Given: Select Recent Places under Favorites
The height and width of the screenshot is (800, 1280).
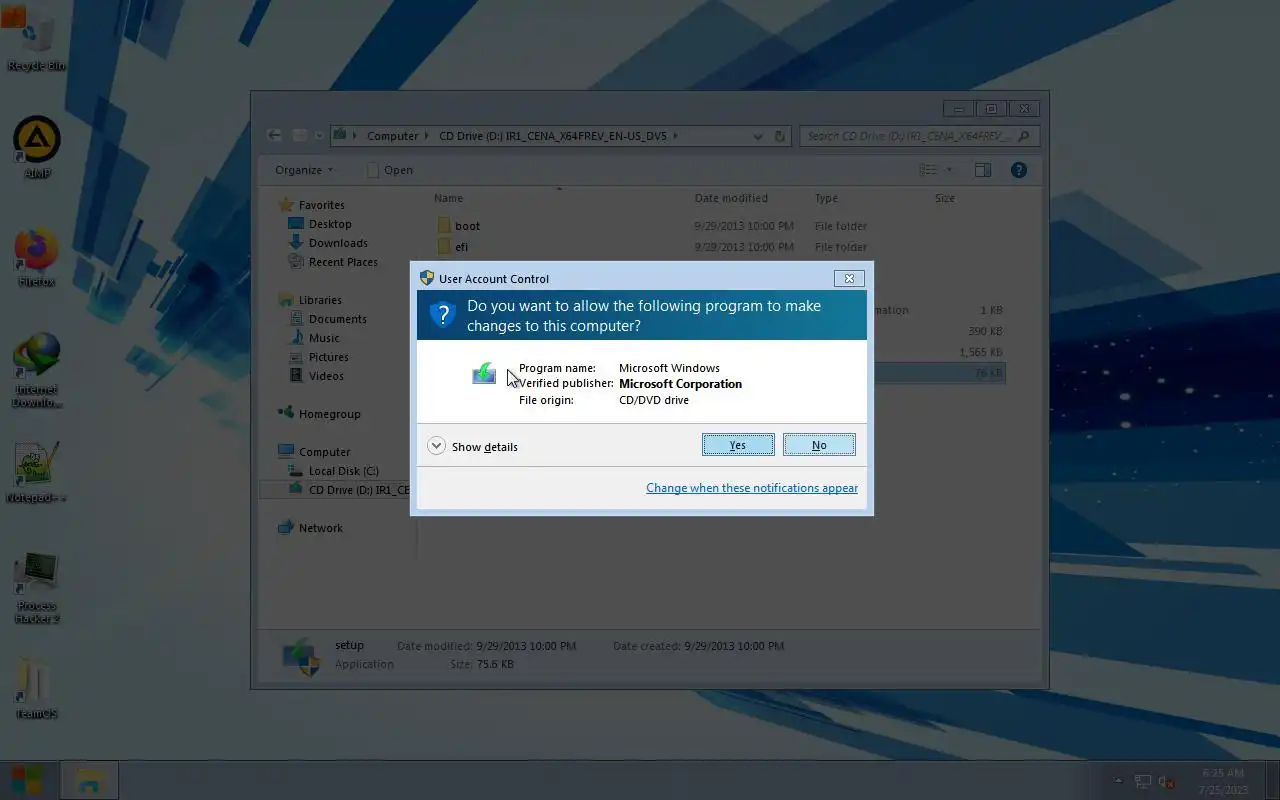Looking at the screenshot, I should [x=343, y=262].
